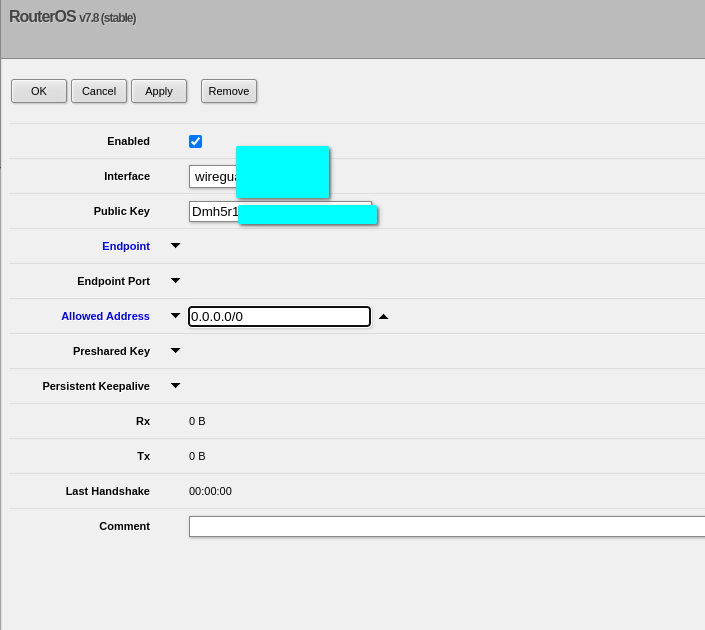
Task: Open the Interface selection box
Action: (213, 177)
